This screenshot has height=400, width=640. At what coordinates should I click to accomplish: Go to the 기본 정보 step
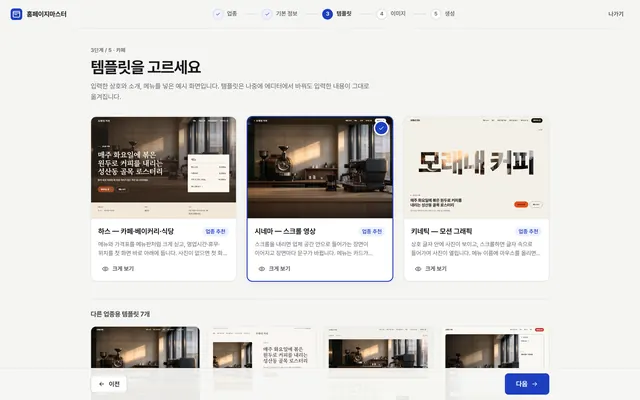[280, 14]
